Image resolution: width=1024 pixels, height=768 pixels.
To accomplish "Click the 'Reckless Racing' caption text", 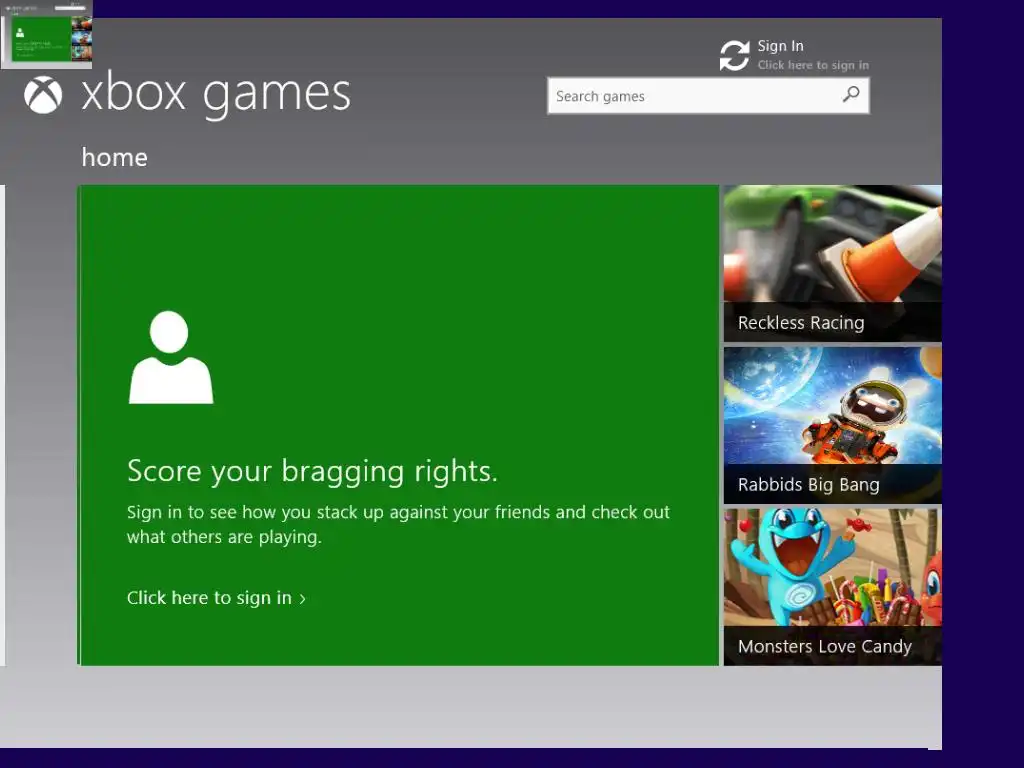I will click(801, 323).
